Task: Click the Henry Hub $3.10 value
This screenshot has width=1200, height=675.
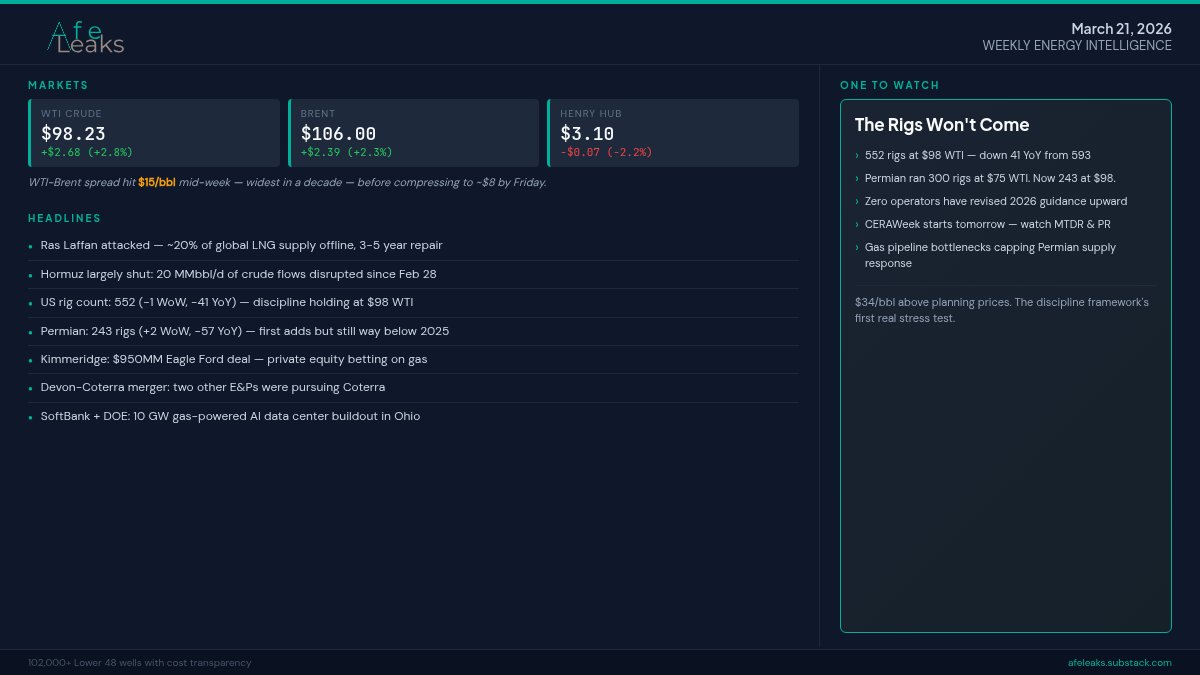Action: click(x=587, y=134)
